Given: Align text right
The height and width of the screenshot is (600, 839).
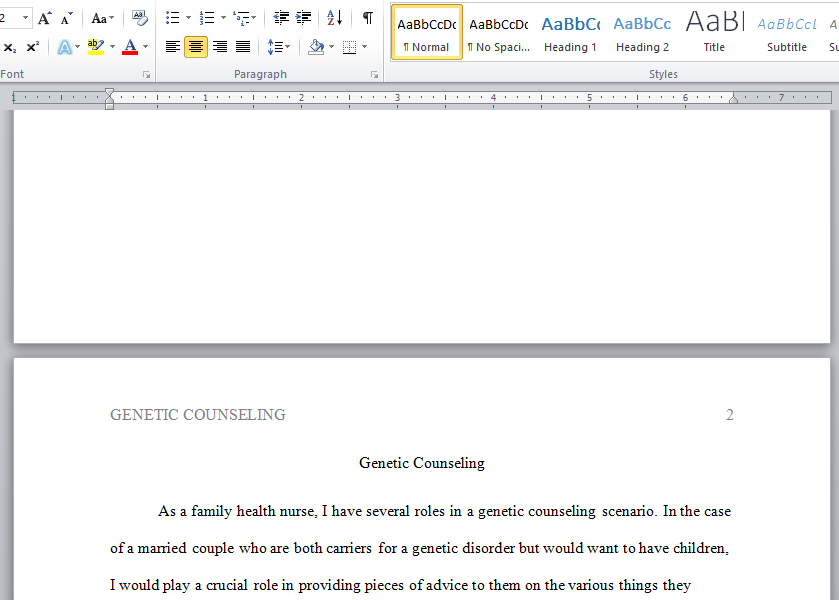Looking at the screenshot, I should 219,47.
